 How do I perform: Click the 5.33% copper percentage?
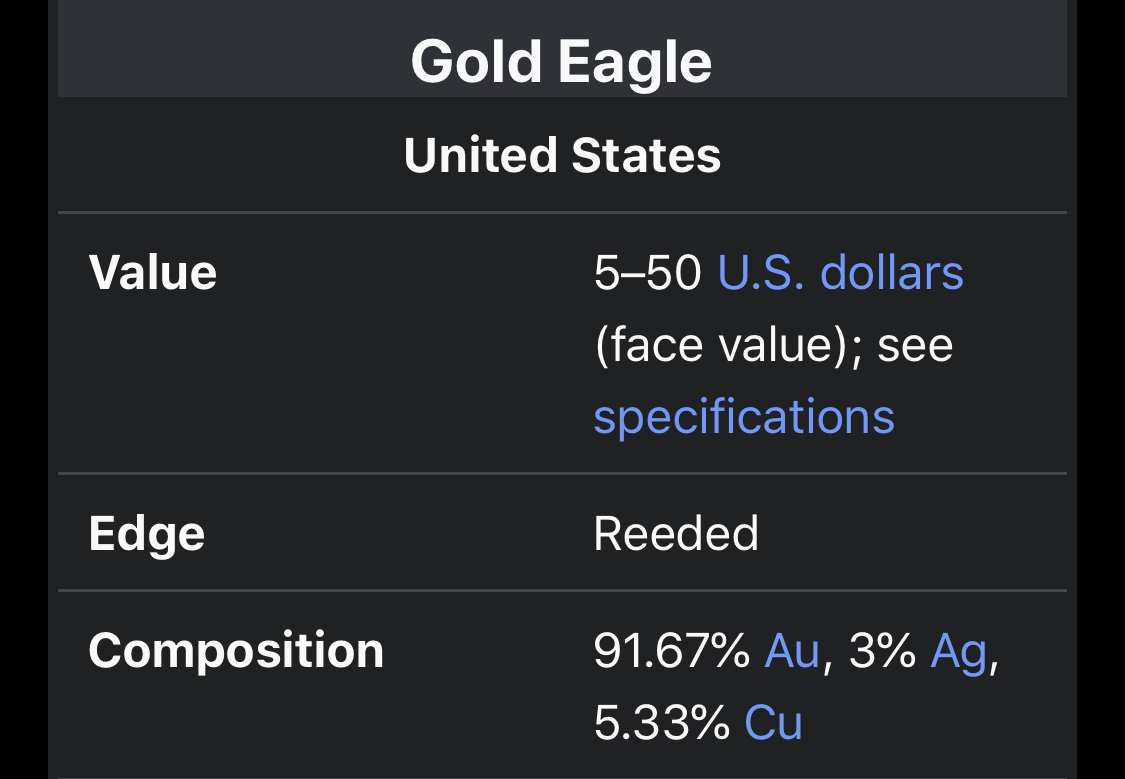(x=662, y=722)
